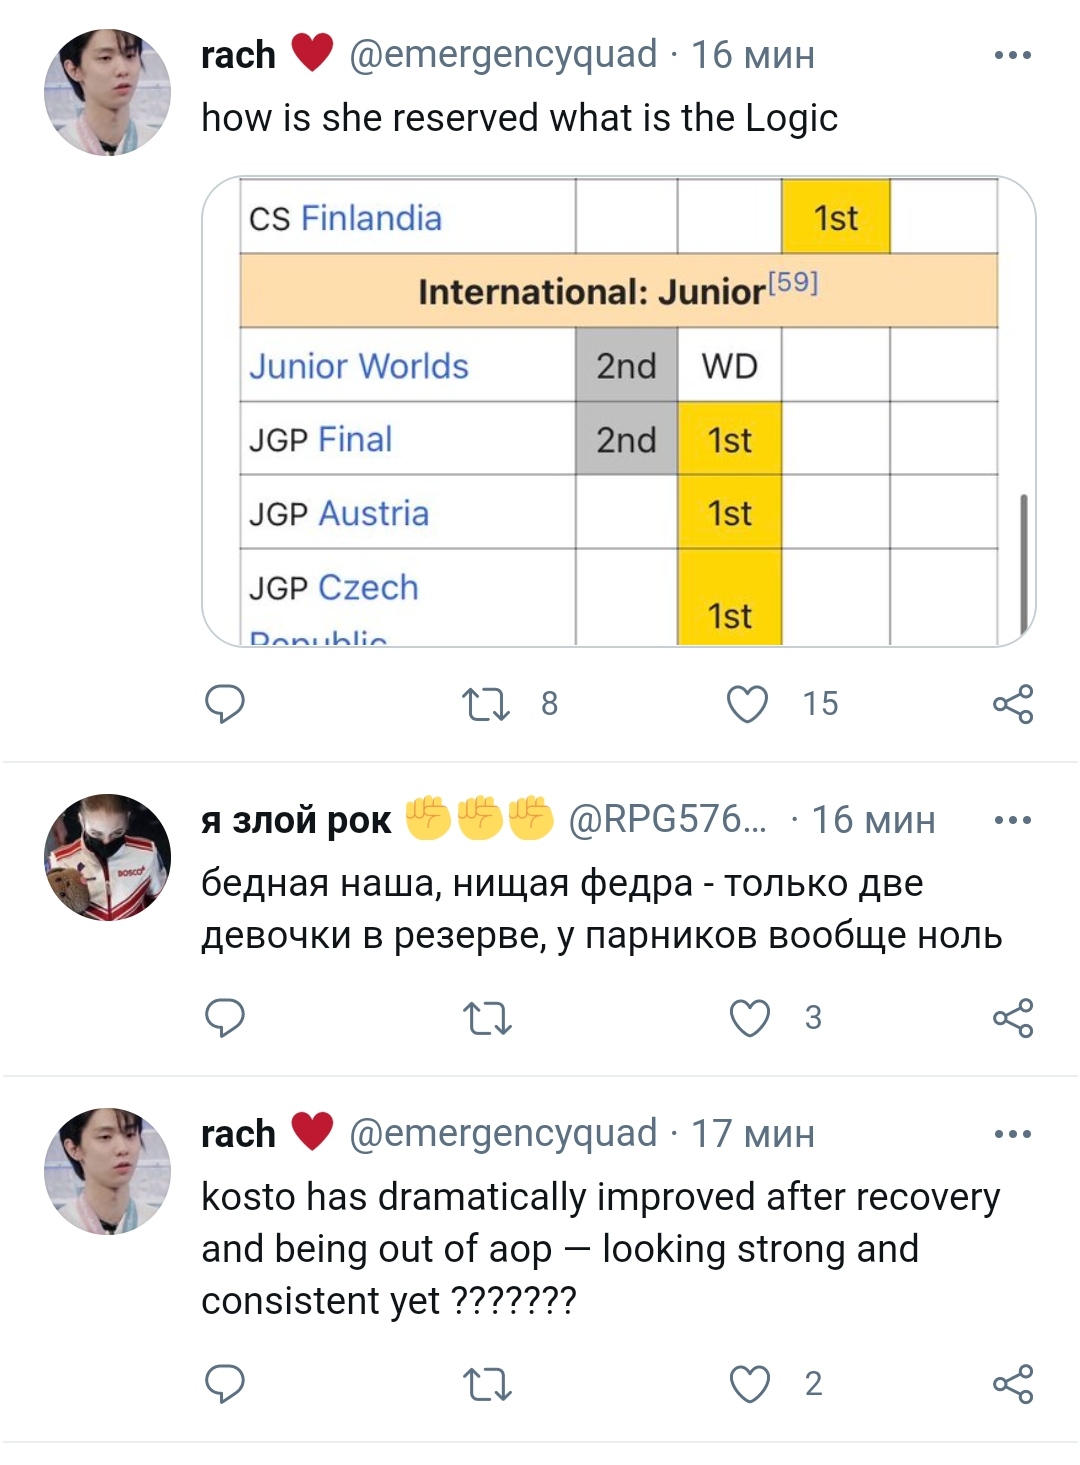The height and width of the screenshot is (1465, 1080).
Task: Reply to the 'how is she reserved' tweet
Action: pos(225,704)
